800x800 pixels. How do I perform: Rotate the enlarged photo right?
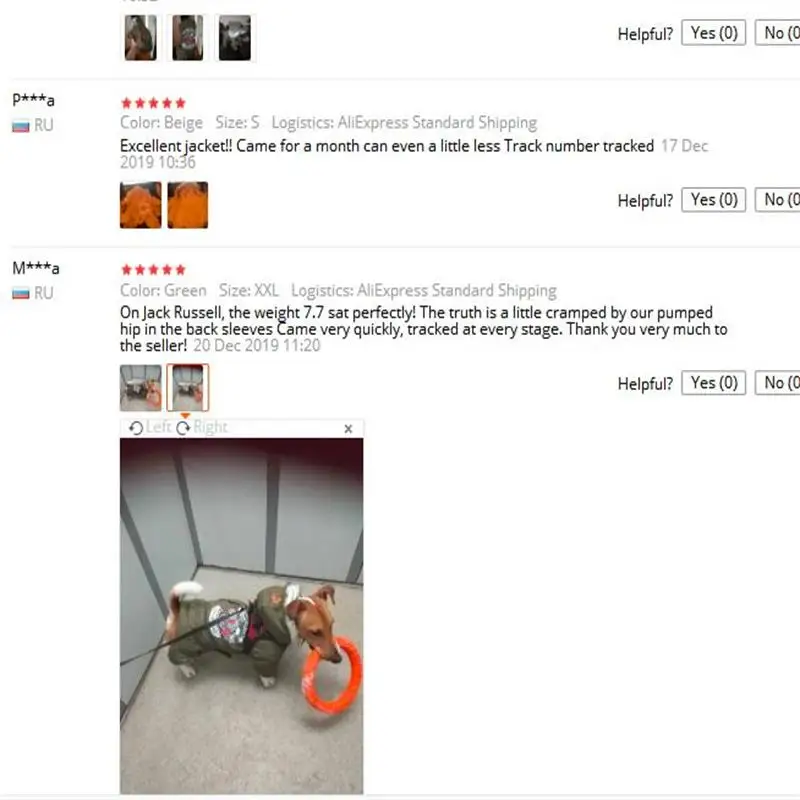point(202,428)
